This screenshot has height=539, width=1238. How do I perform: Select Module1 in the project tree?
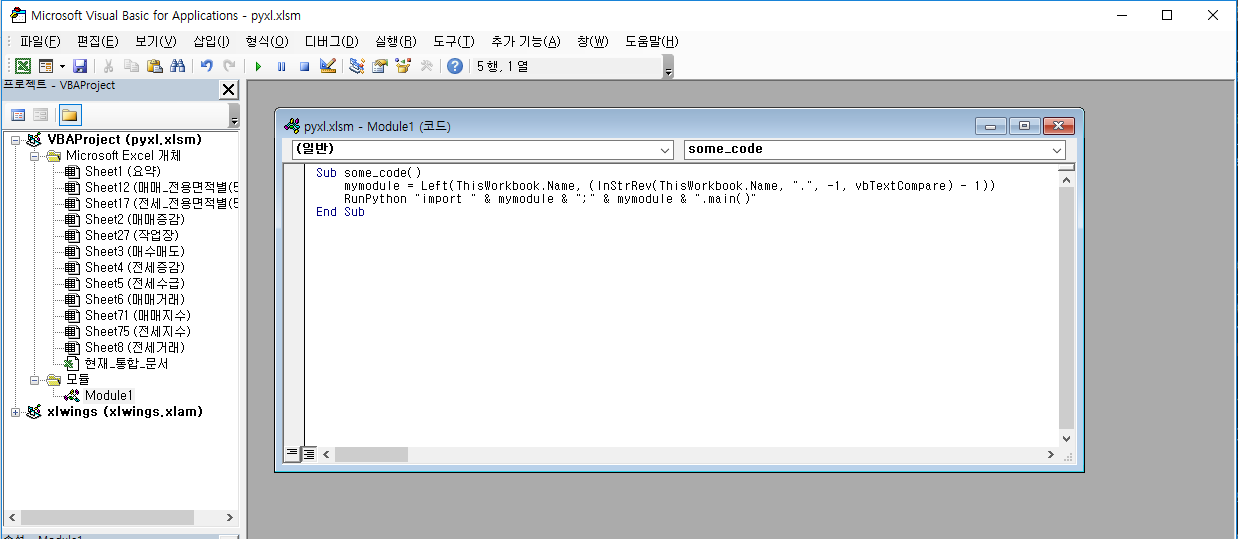pyautogui.click(x=108, y=396)
